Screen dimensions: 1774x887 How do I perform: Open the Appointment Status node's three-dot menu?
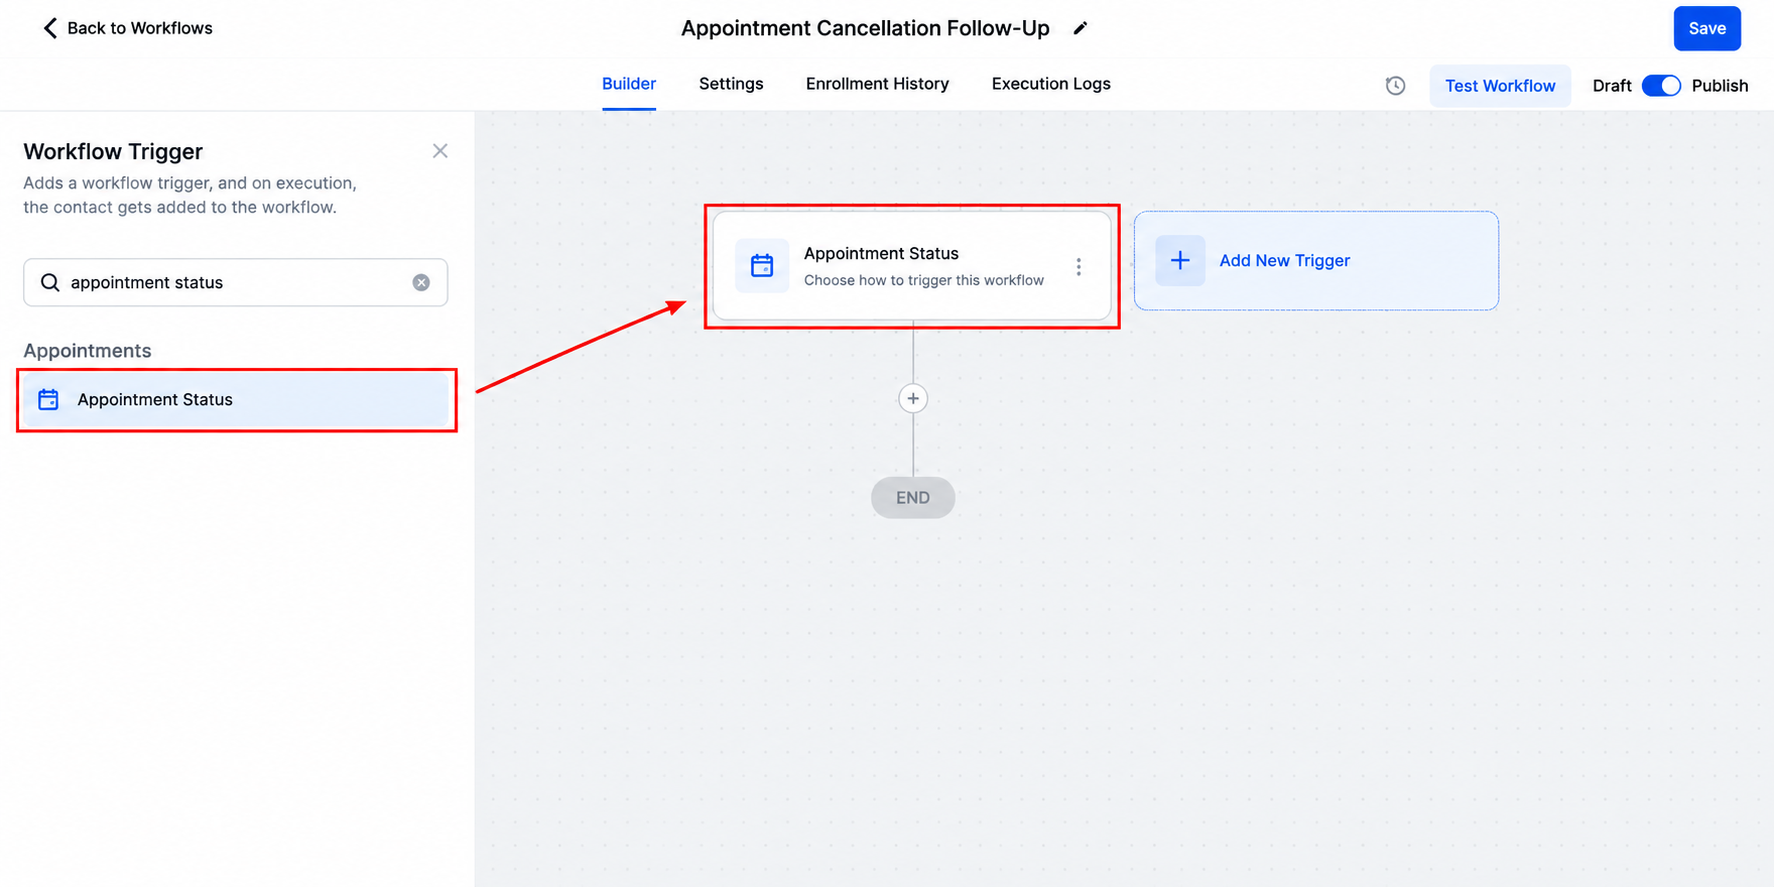pos(1078,267)
